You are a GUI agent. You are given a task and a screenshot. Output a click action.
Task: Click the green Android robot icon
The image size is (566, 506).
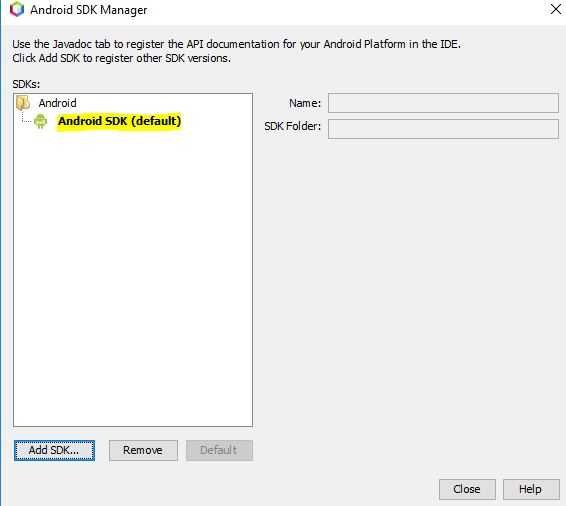click(x=40, y=121)
